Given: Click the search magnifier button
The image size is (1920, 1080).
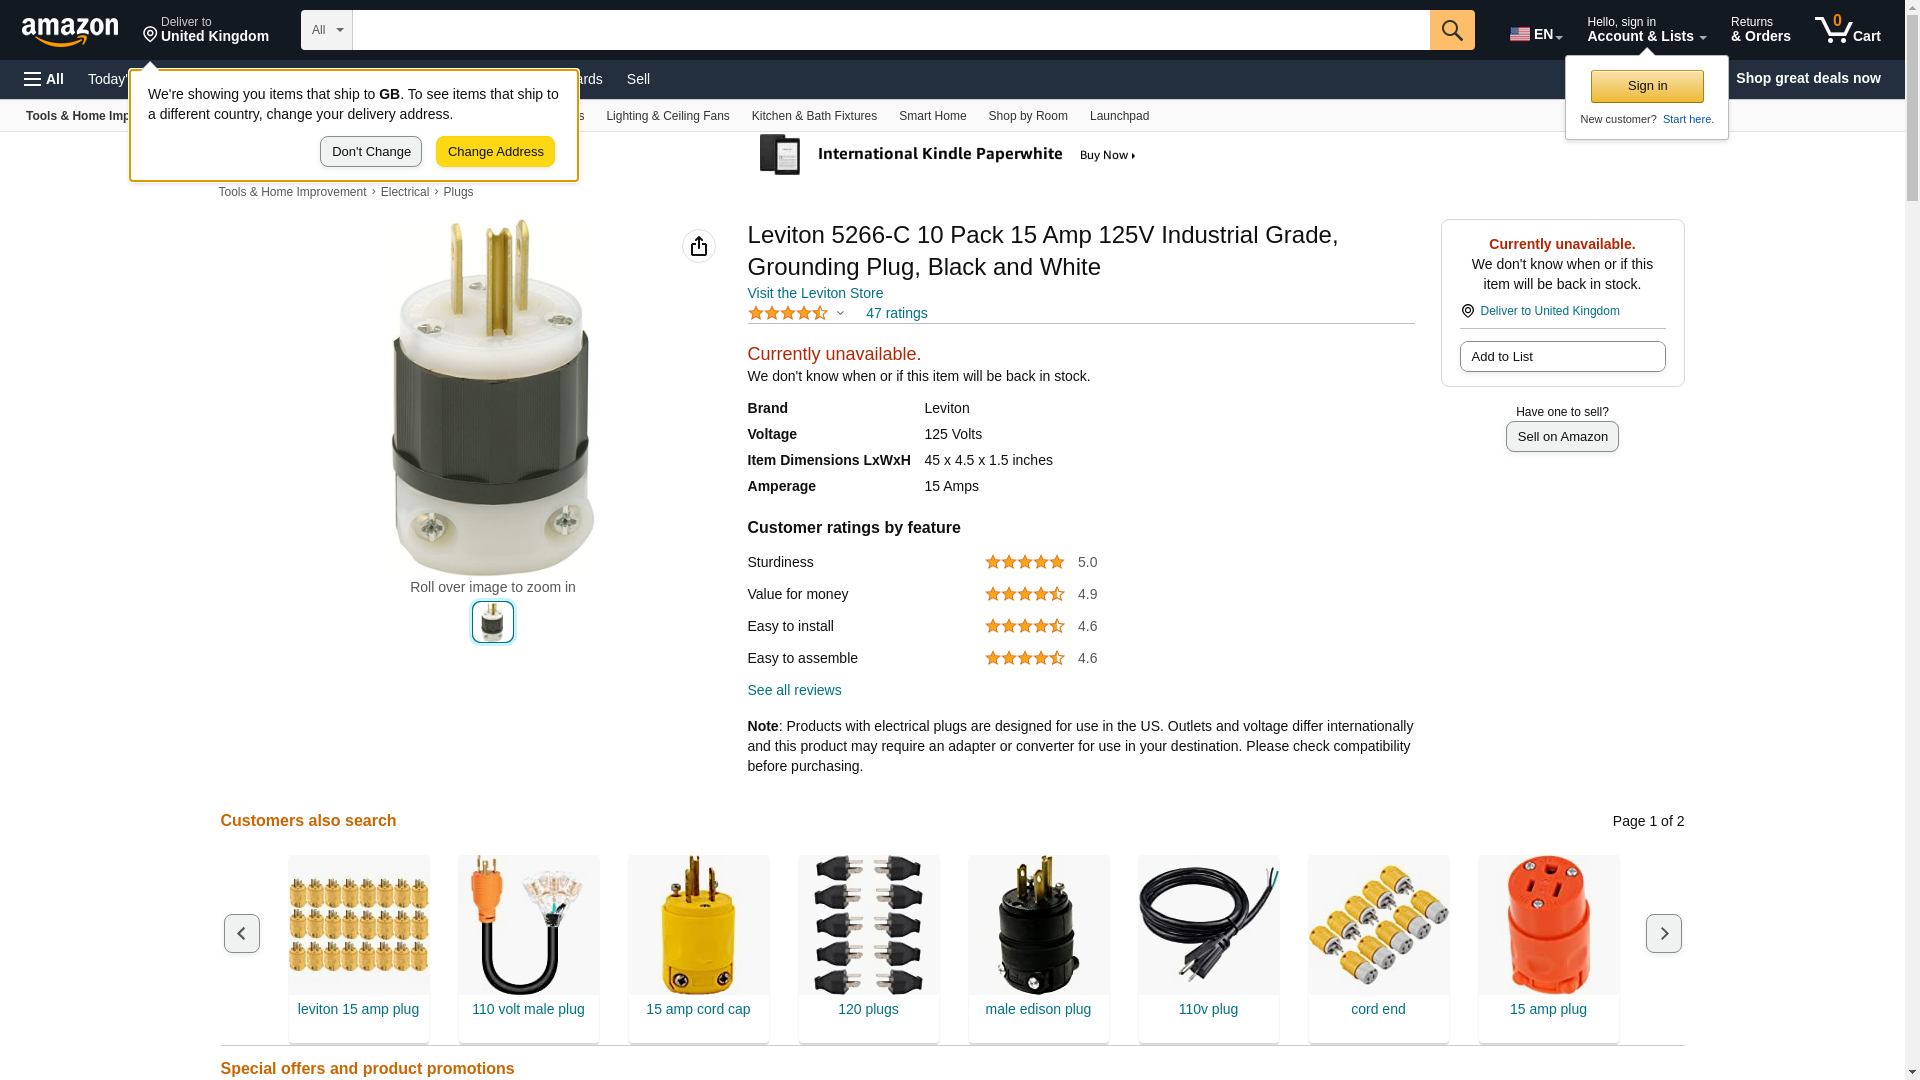Looking at the screenshot, I should click(1452, 30).
